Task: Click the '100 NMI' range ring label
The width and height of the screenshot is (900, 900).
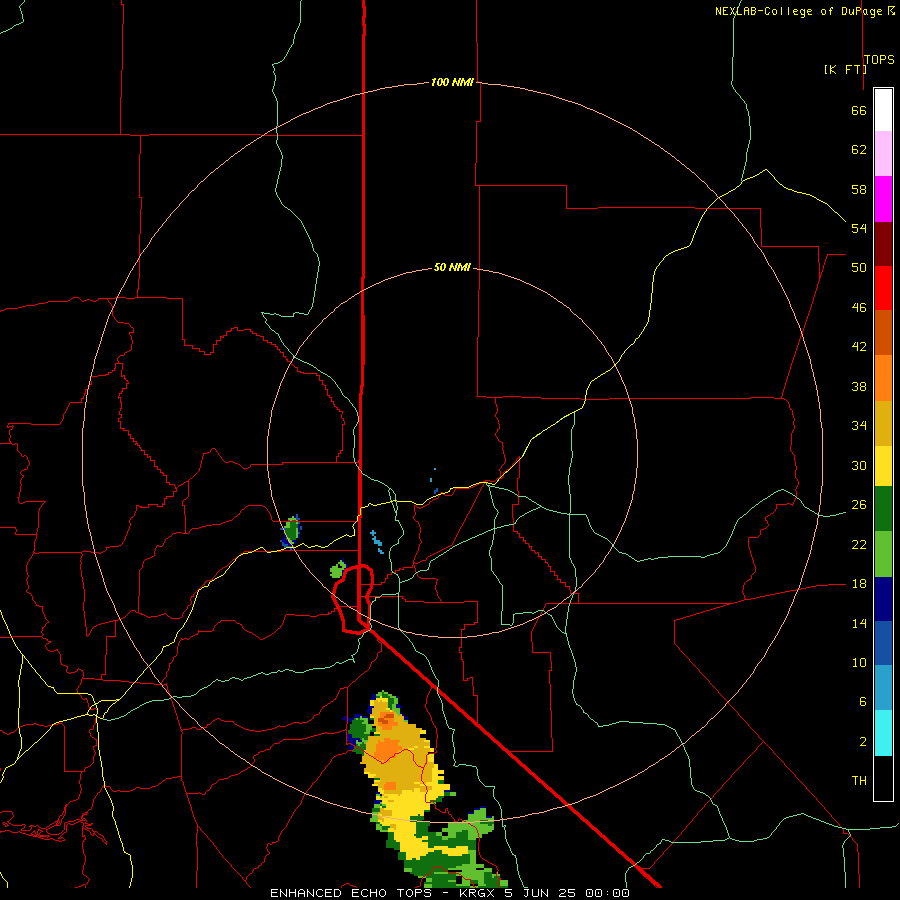Action: pos(452,82)
